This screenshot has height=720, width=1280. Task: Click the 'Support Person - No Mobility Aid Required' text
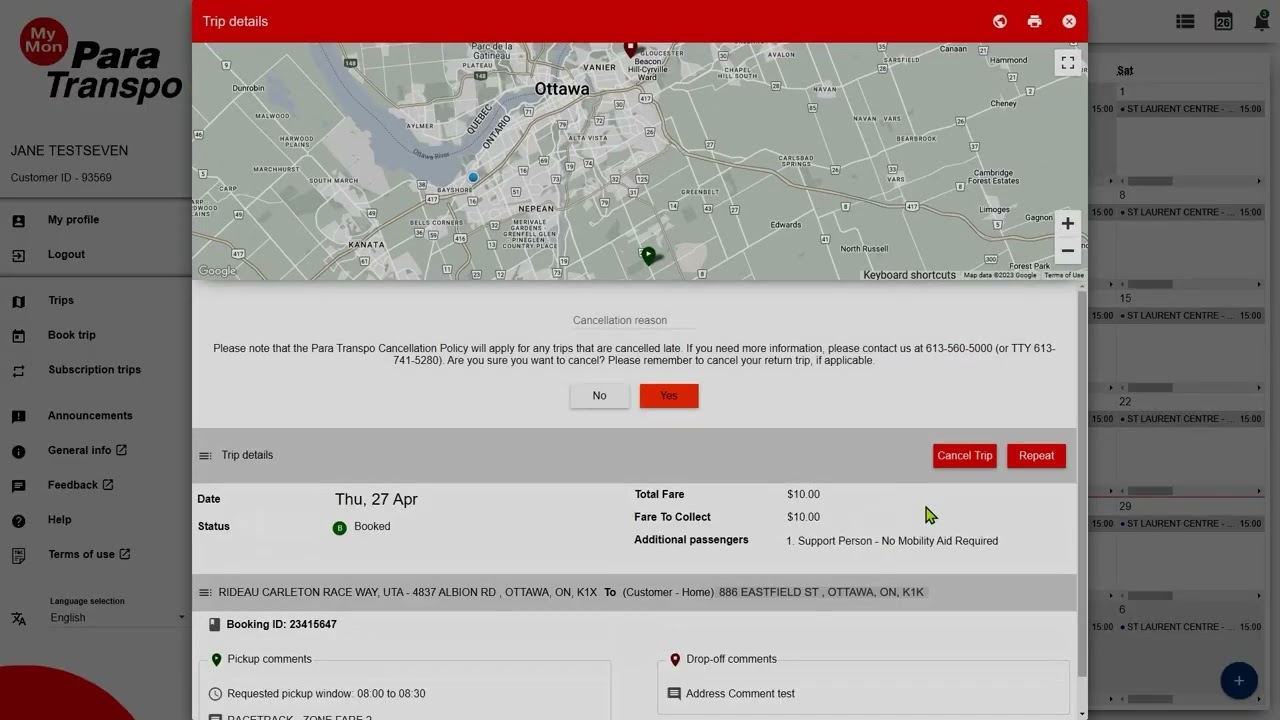click(x=898, y=541)
